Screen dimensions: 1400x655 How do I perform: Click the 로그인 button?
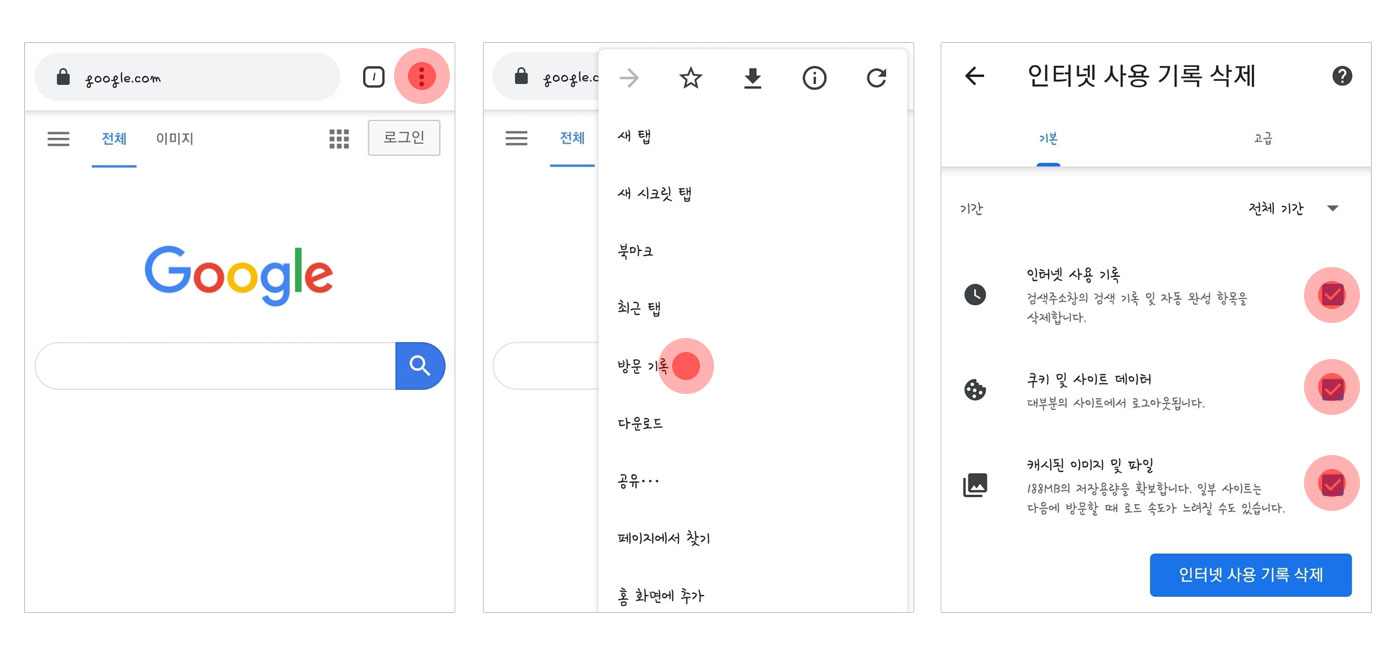click(x=404, y=138)
